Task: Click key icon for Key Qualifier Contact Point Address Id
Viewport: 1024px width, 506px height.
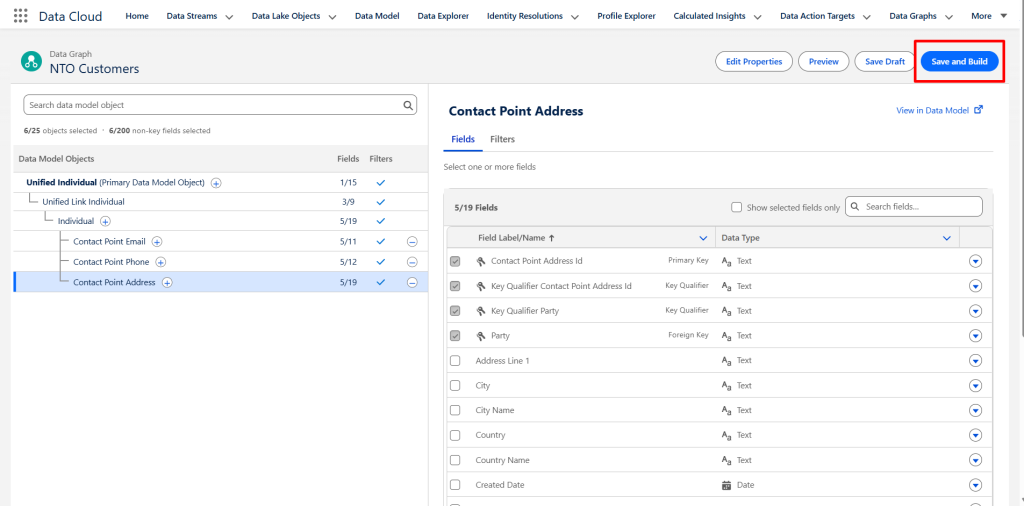Action: (481, 286)
